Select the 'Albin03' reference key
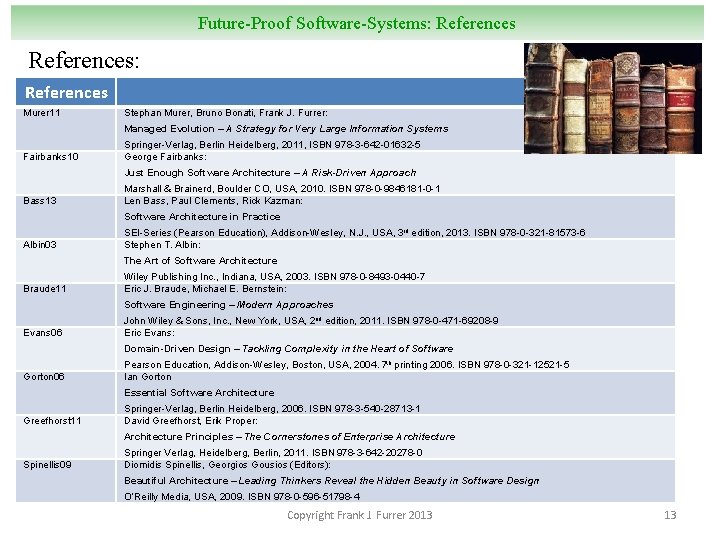Viewport: 720px width, 540px height. coord(40,245)
